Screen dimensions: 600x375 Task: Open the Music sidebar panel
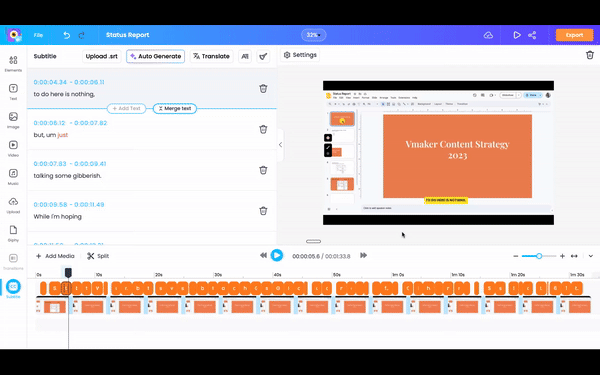point(13,176)
